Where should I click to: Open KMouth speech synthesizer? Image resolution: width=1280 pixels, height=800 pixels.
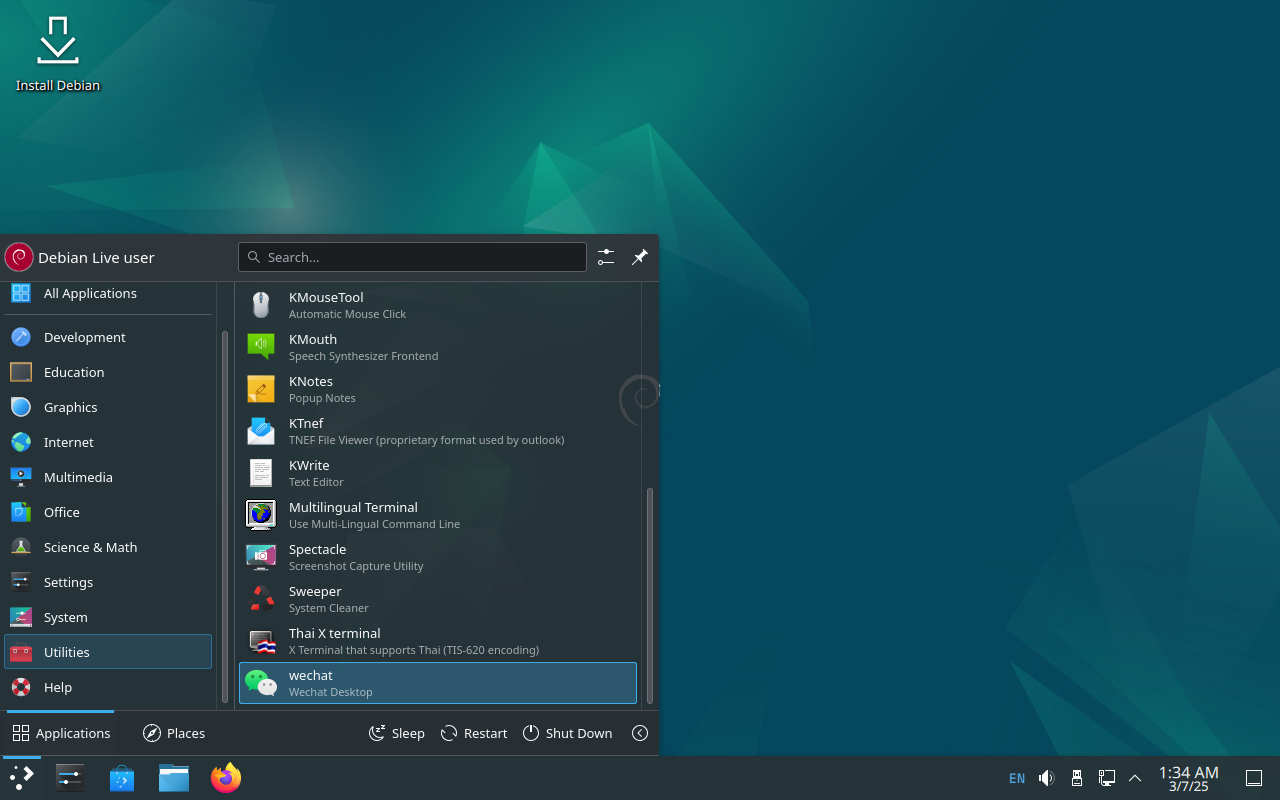point(438,347)
